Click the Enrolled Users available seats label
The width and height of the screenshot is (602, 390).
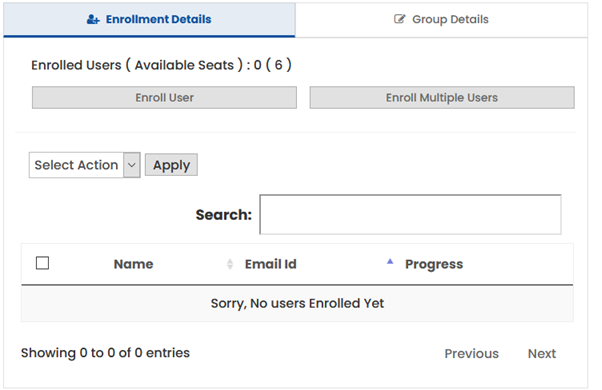coord(161,65)
